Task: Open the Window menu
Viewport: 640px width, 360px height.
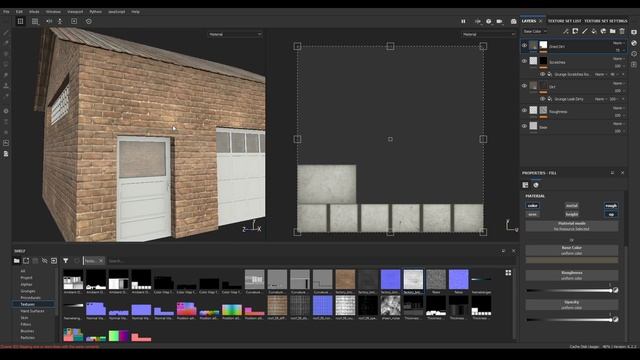Action: coord(53,12)
